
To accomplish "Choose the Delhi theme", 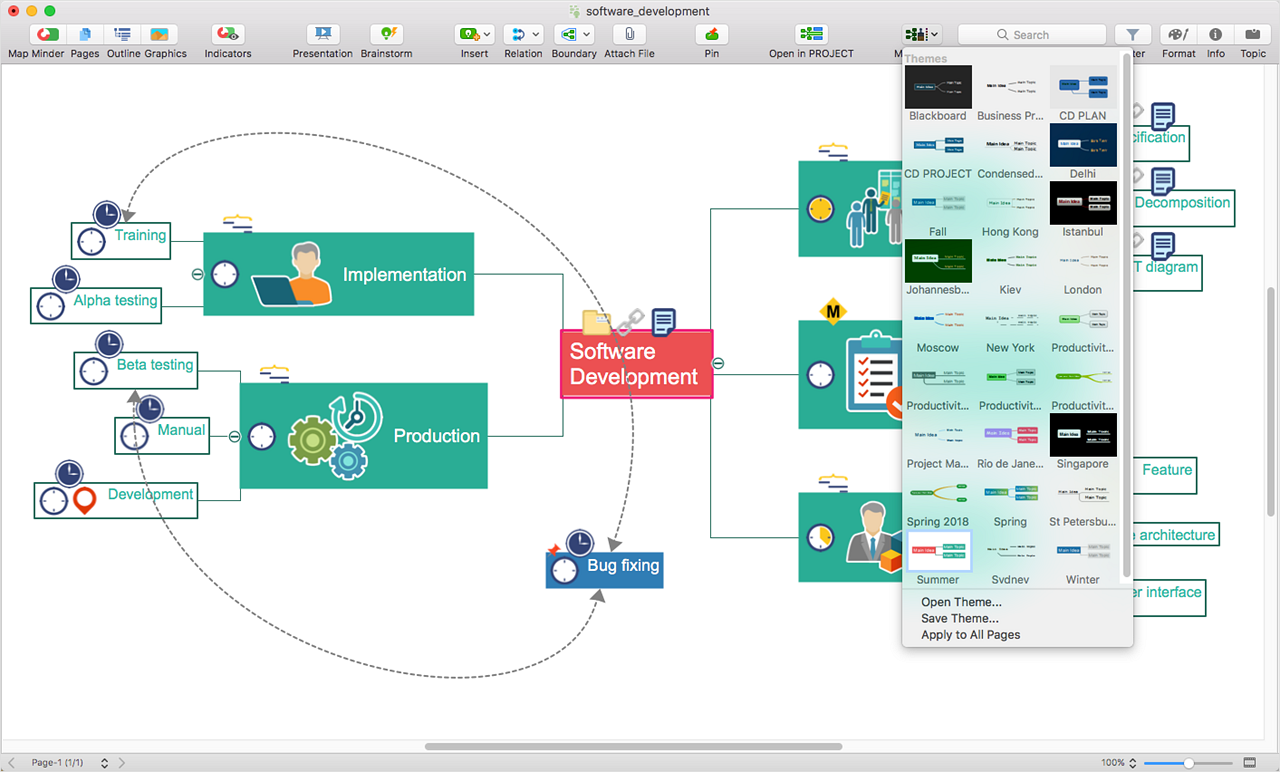I will click(1083, 145).
